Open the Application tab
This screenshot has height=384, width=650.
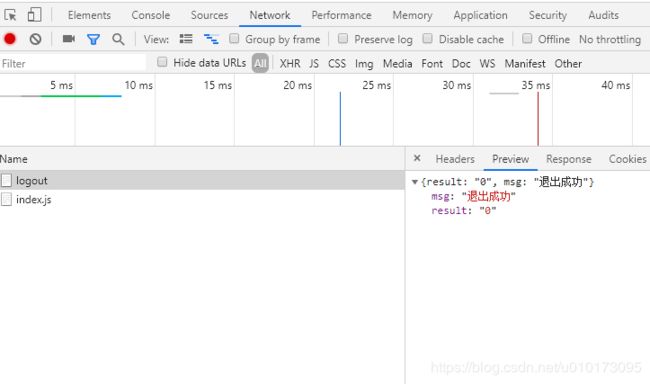point(480,15)
